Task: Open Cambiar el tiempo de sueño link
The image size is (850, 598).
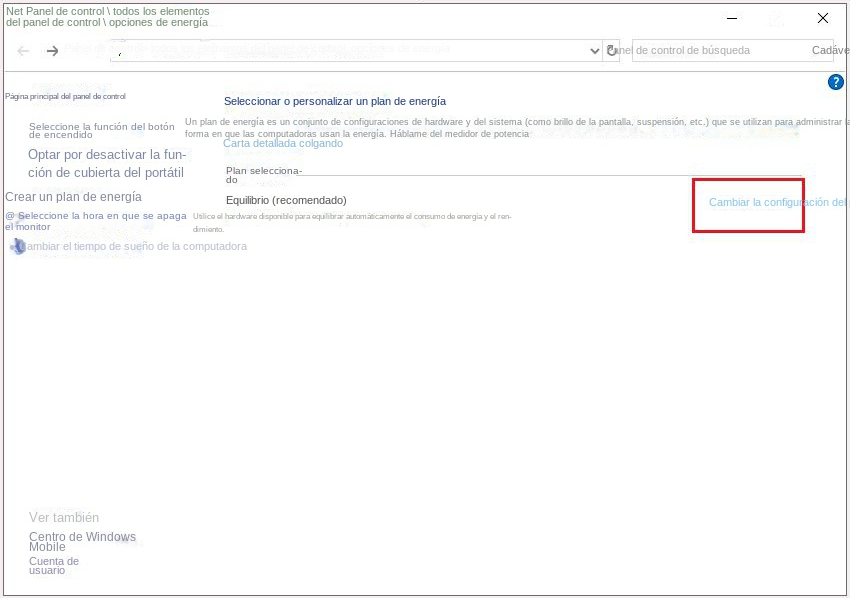Action: click(134, 246)
